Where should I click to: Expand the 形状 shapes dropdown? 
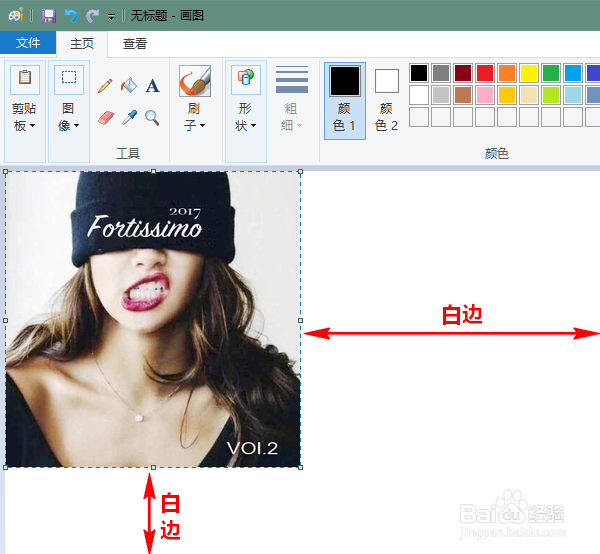(246, 117)
